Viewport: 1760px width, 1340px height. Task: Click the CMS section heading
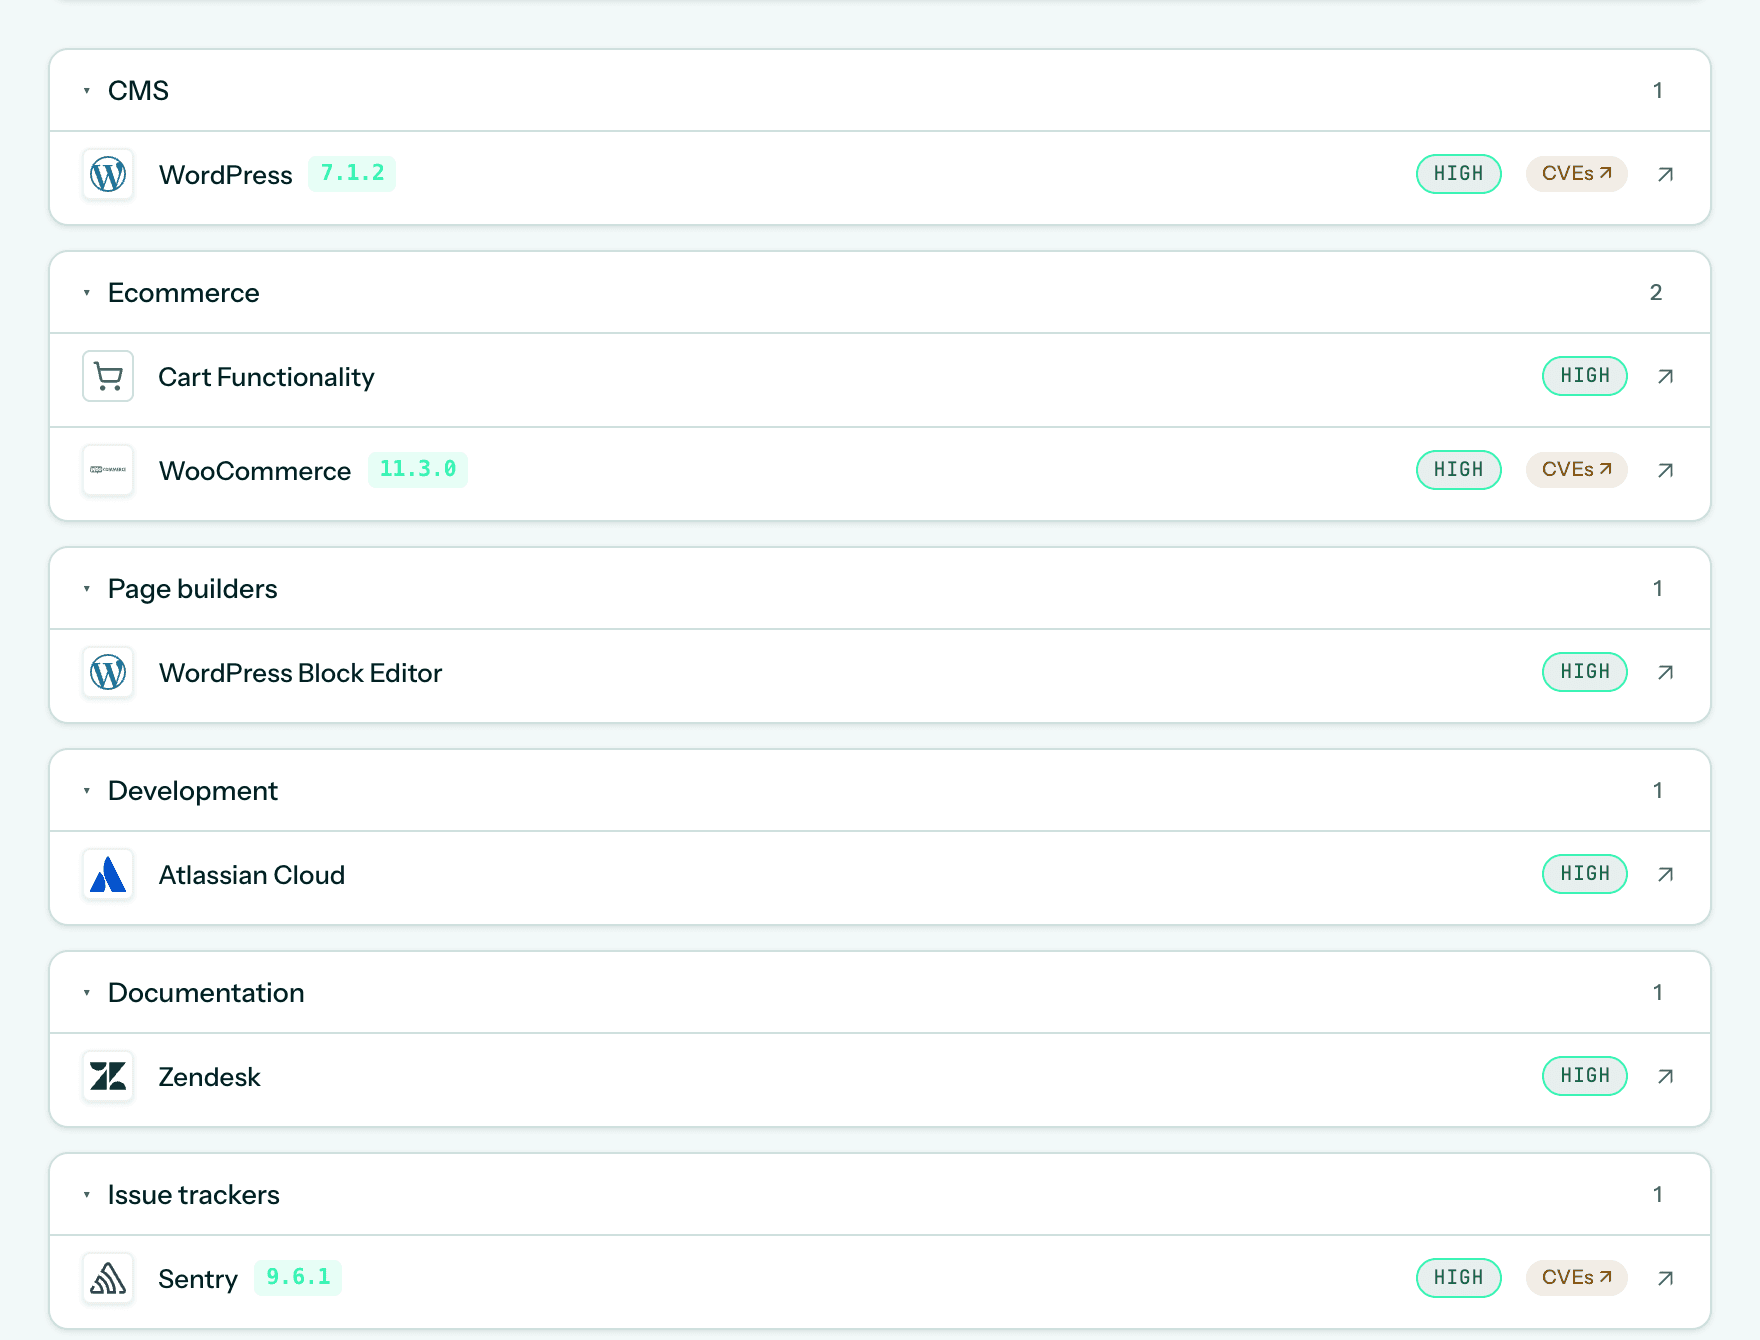[x=138, y=91]
